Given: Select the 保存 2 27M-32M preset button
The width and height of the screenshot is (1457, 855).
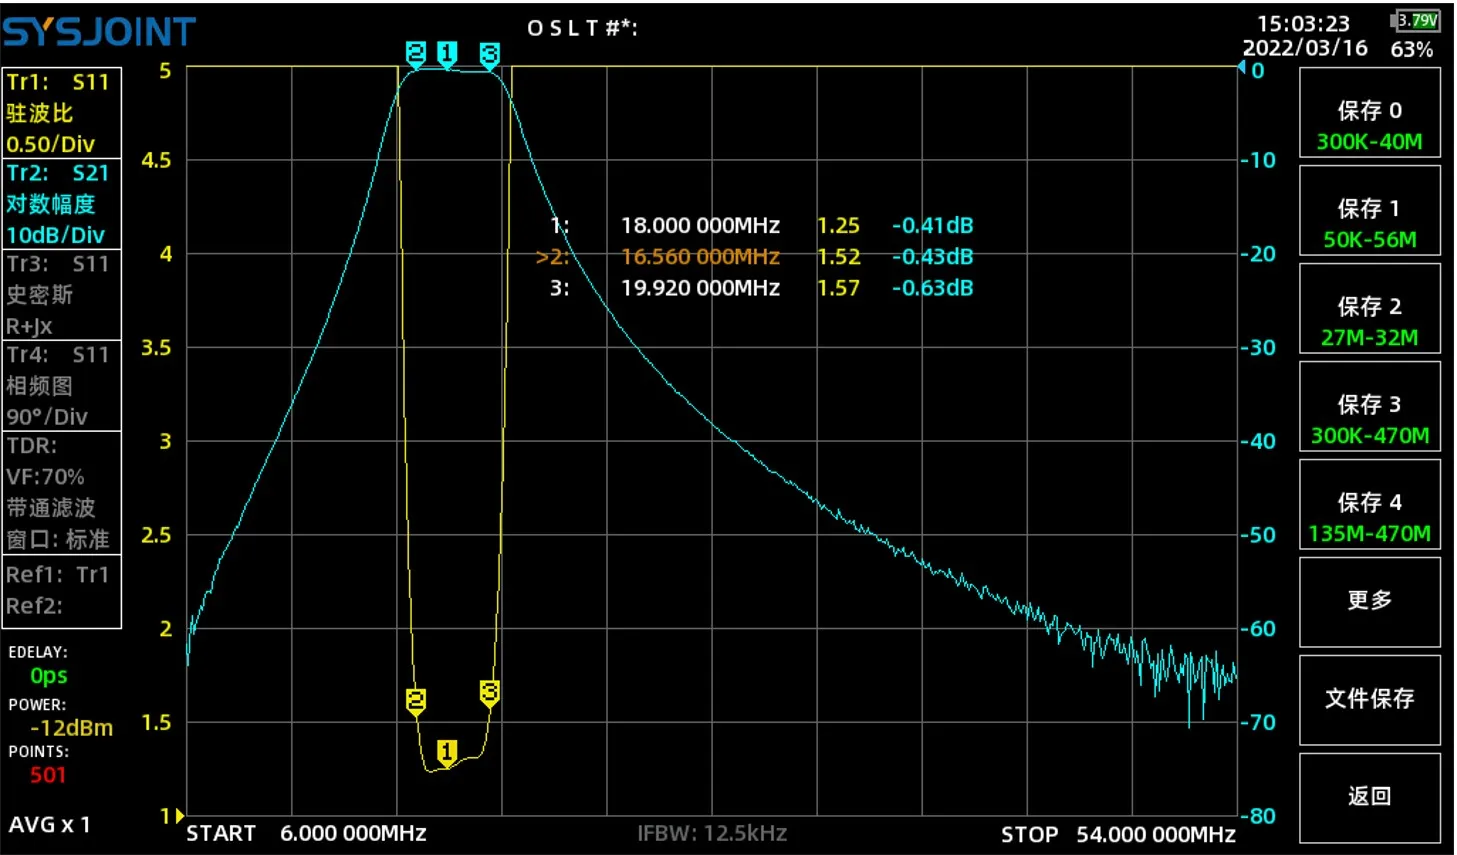Looking at the screenshot, I should (1369, 308).
